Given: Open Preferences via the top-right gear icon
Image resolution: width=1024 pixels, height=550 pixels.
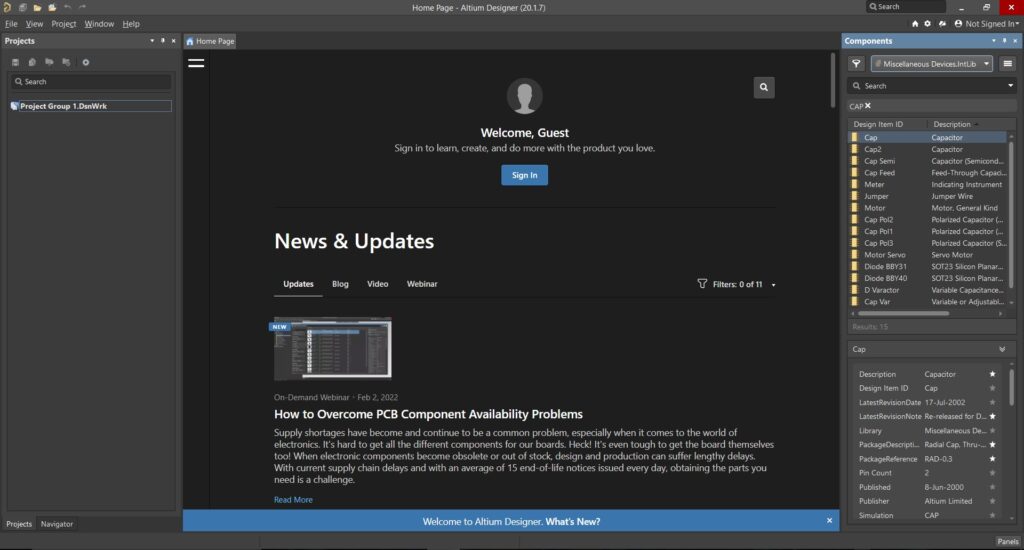Looking at the screenshot, I should pos(927,24).
